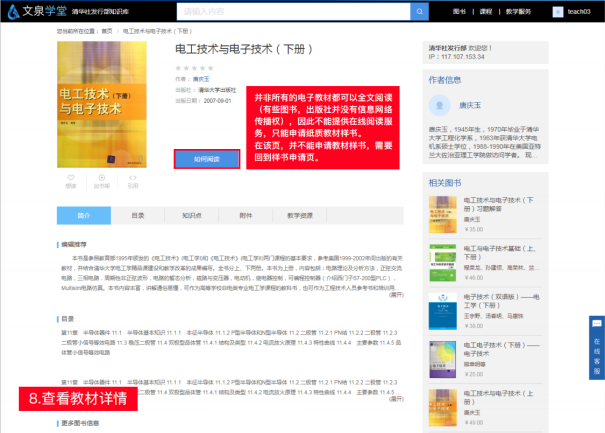Viewport: 605px width, 433px height.
Task: Click the 首页 breadcrumb link
Action: click(x=106, y=32)
